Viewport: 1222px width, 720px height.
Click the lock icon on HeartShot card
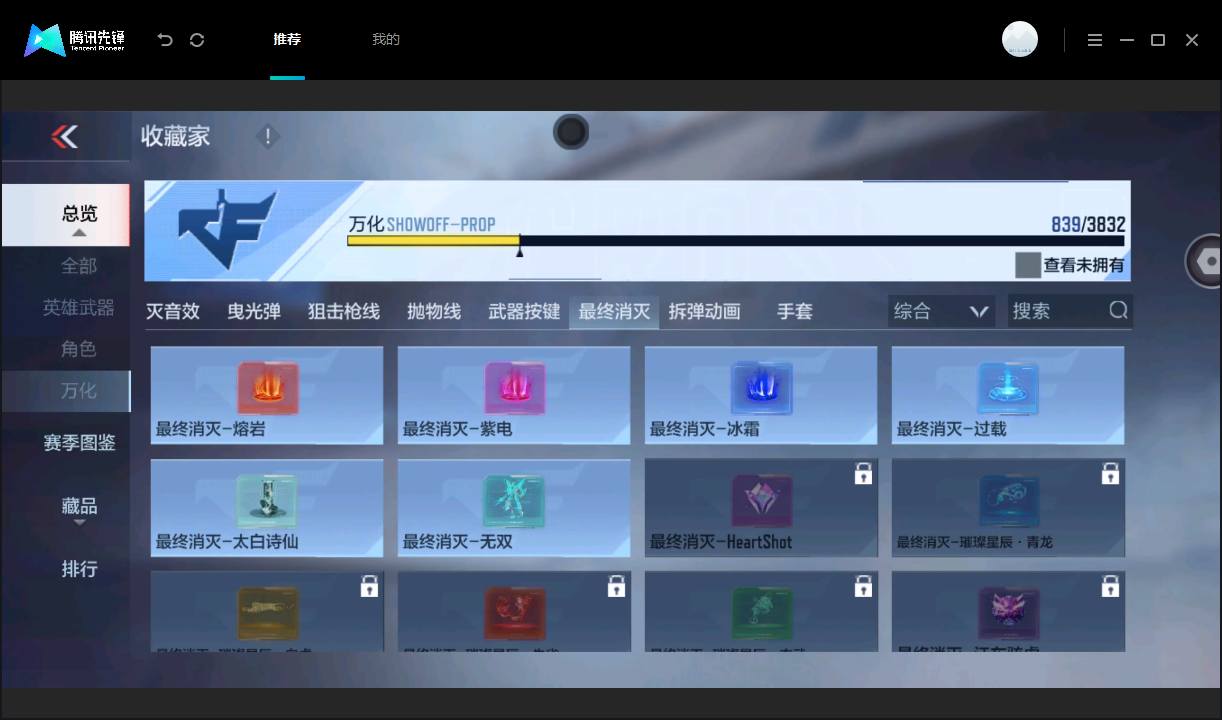(863, 474)
